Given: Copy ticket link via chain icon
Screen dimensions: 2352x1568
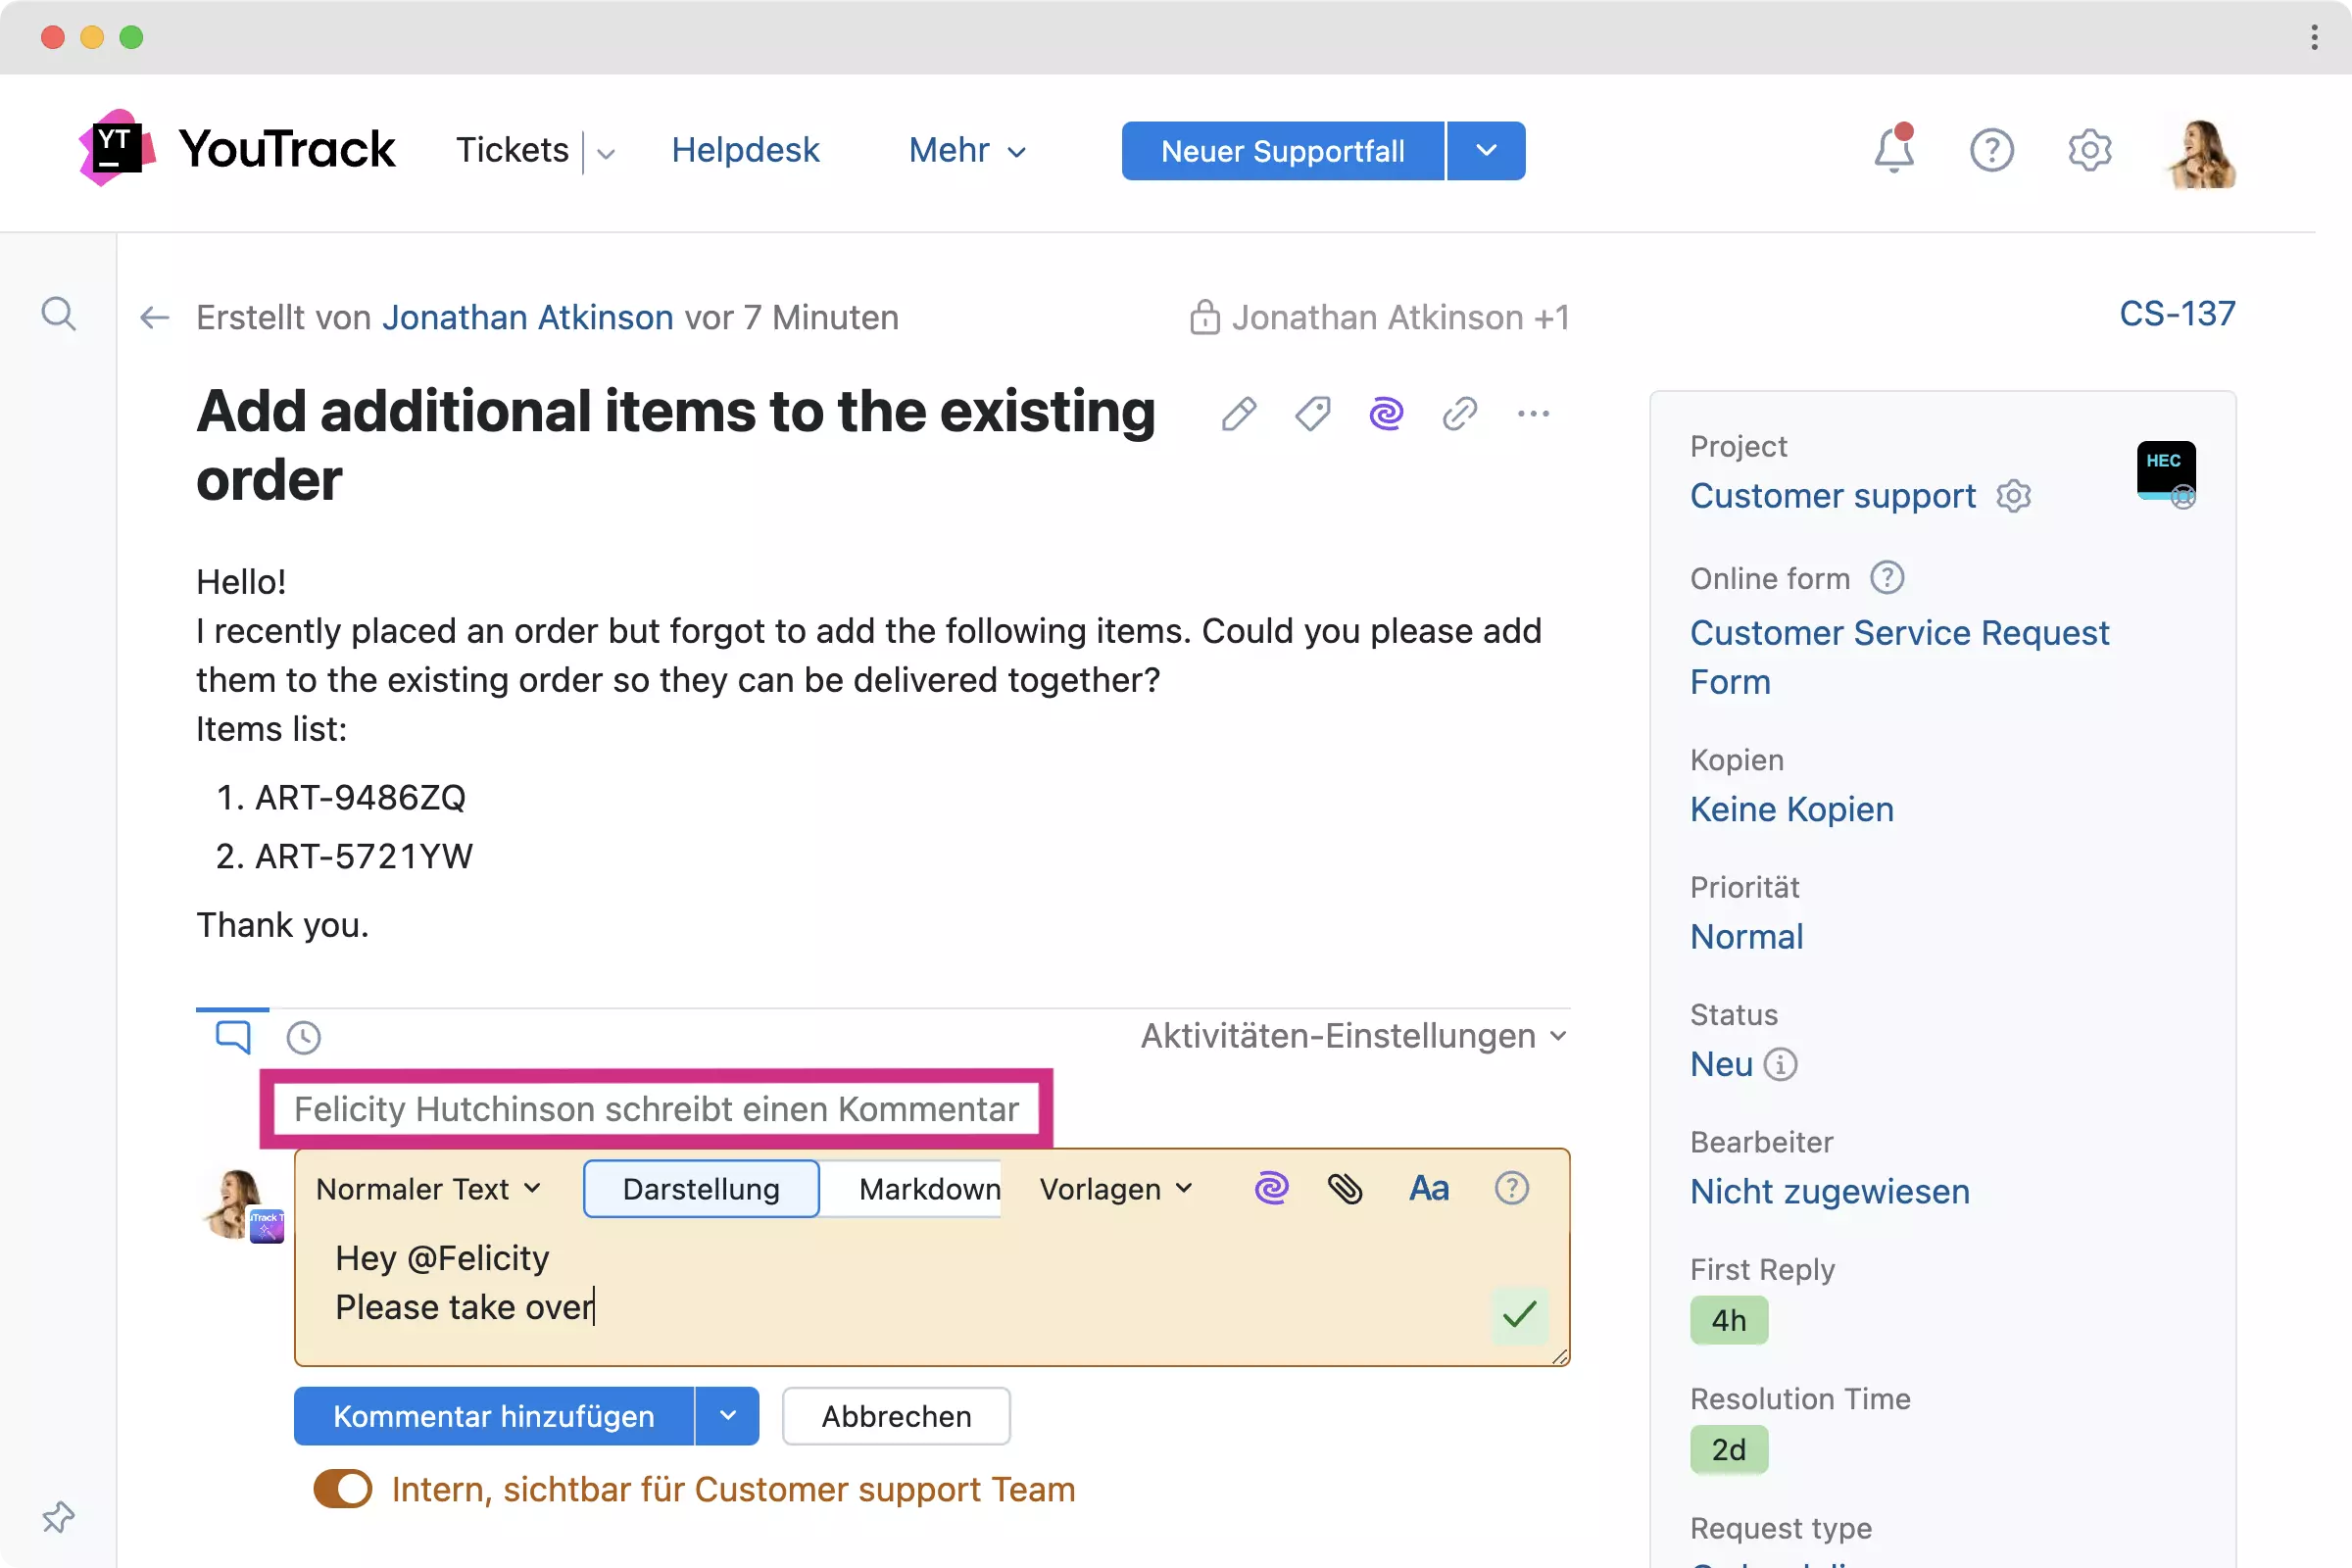Looking at the screenshot, I should click(x=1459, y=413).
